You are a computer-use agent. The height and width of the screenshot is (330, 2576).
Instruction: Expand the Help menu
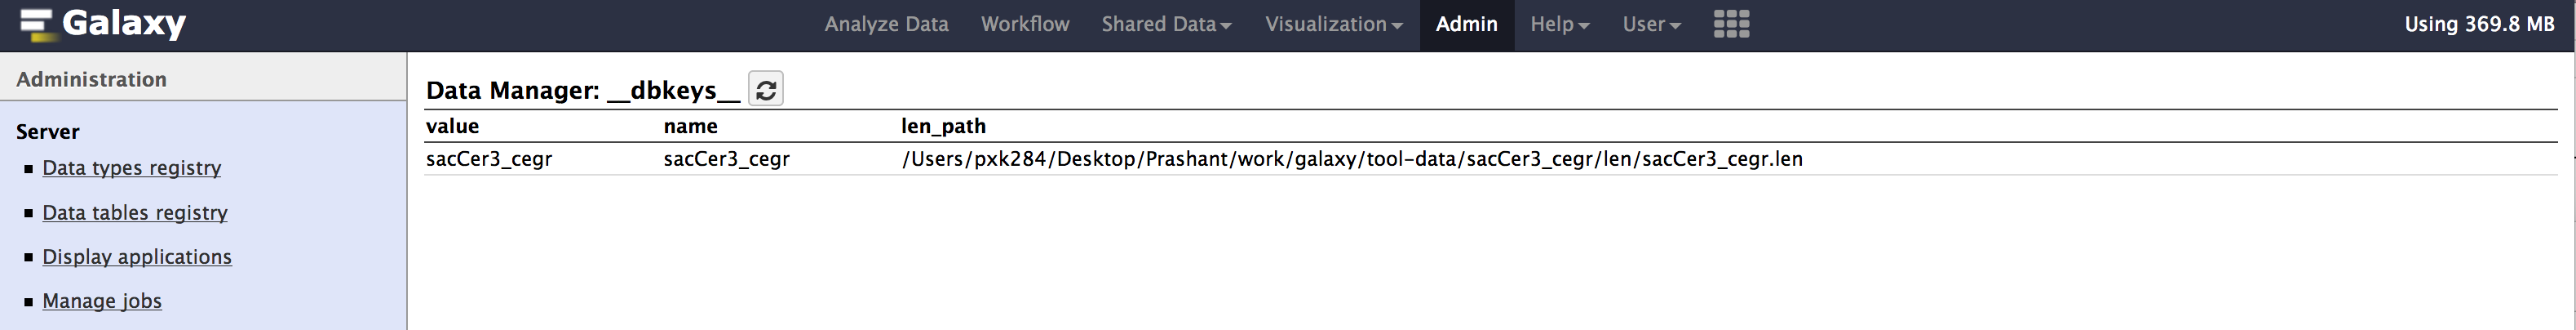(x=1559, y=24)
